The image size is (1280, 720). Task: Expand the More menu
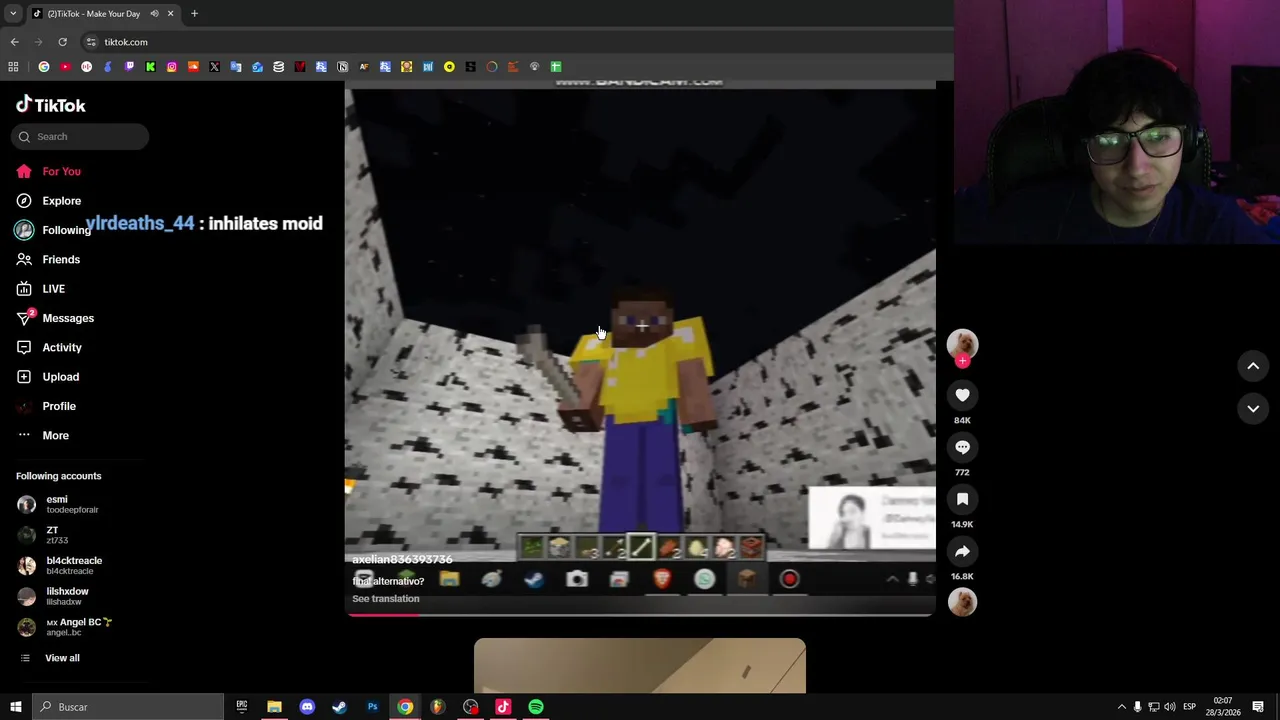(43, 435)
